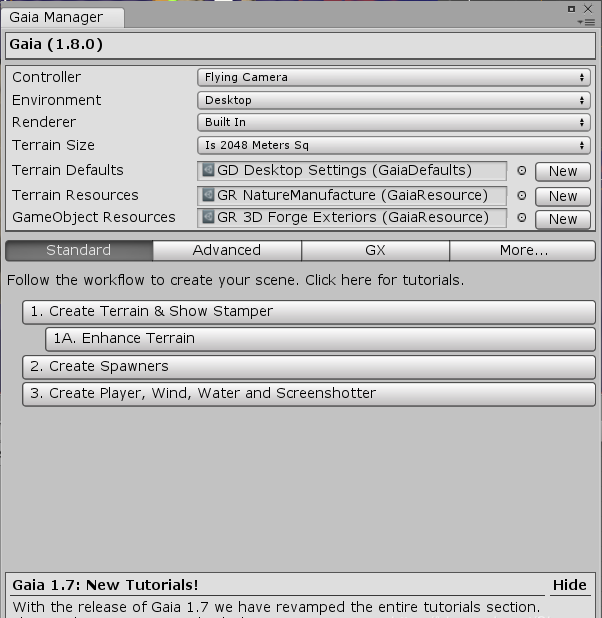Switch to the Advanced tab
The height and width of the screenshot is (618, 602).
click(227, 250)
